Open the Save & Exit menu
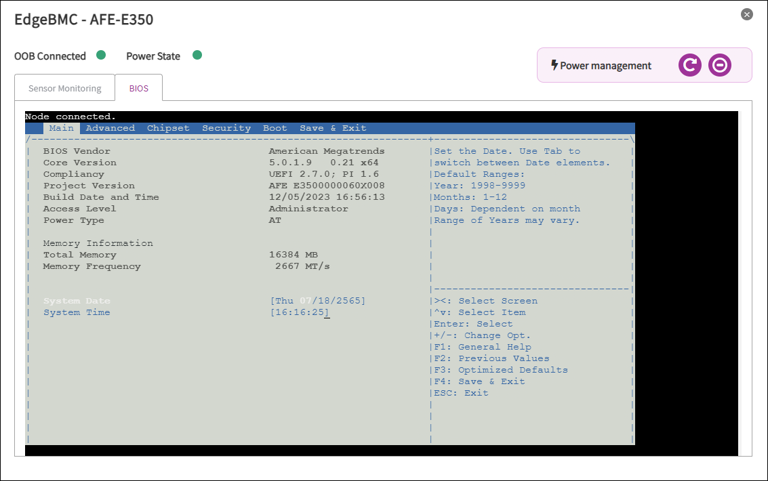768x481 pixels. pyautogui.click(x=333, y=128)
